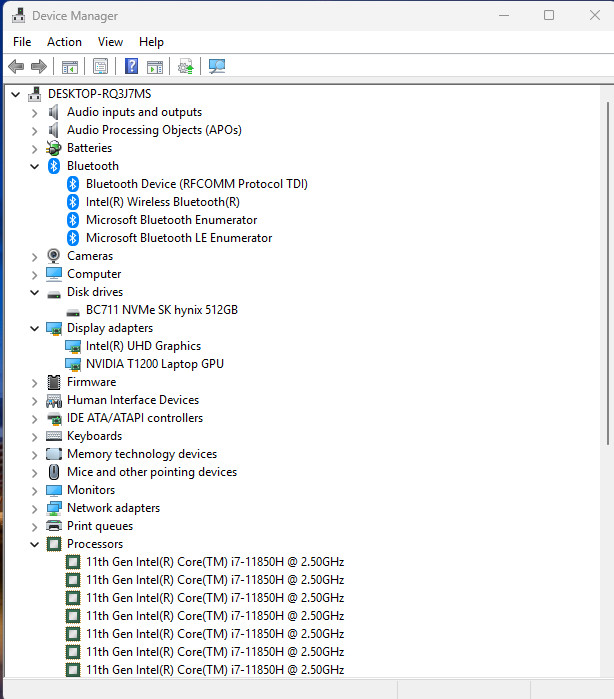614x699 pixels.
Task: Open the File menu
Action: click(x=22, y=42)
